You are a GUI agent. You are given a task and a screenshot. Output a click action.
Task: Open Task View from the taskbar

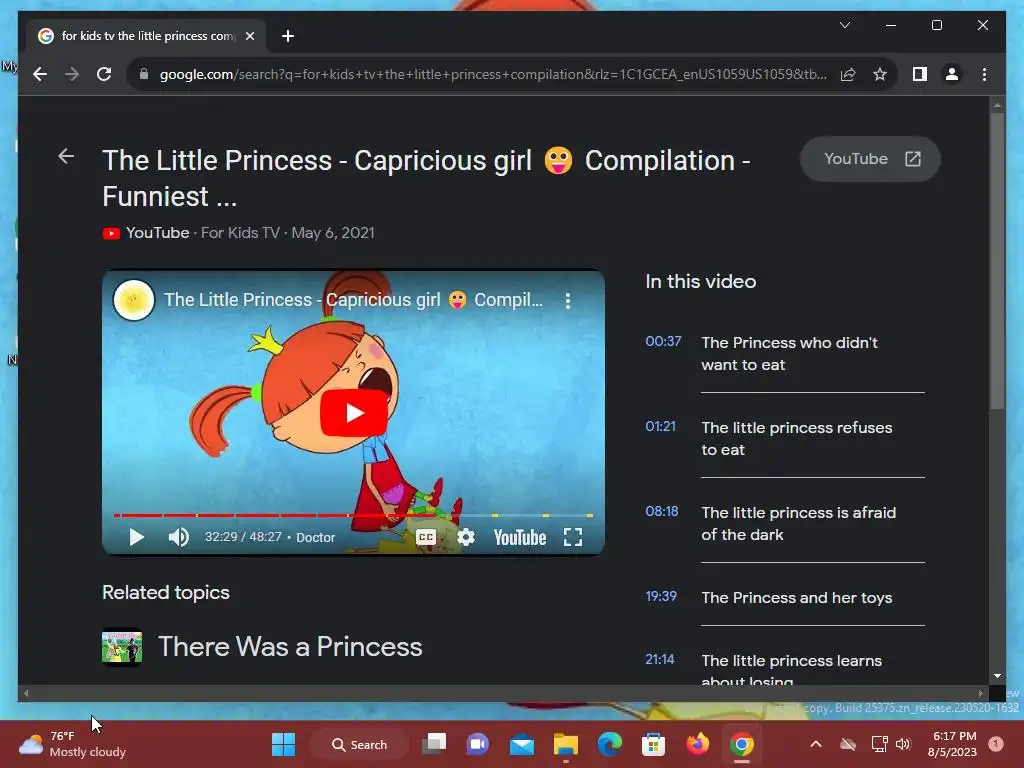pos(434,744)
